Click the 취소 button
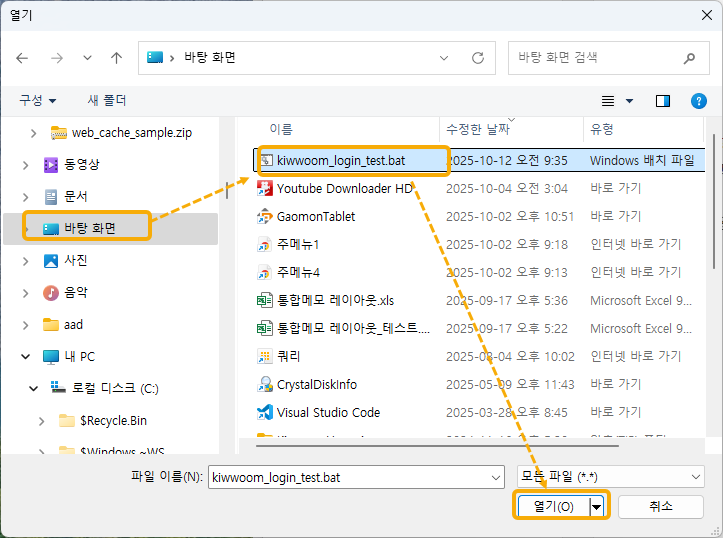The height and width of the screenshot is (538, 723). pyautogui.click(x=660, y=507)
